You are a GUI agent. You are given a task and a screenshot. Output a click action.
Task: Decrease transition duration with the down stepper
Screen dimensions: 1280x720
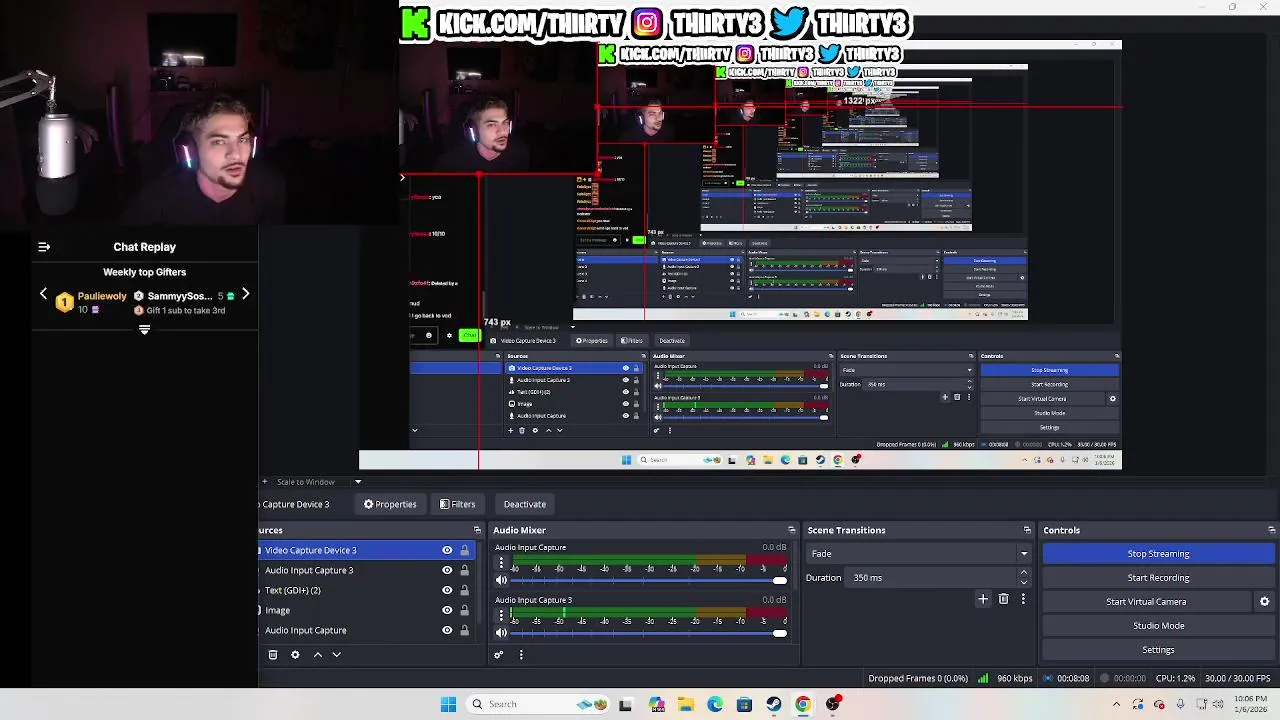(x=1023, y=582)
